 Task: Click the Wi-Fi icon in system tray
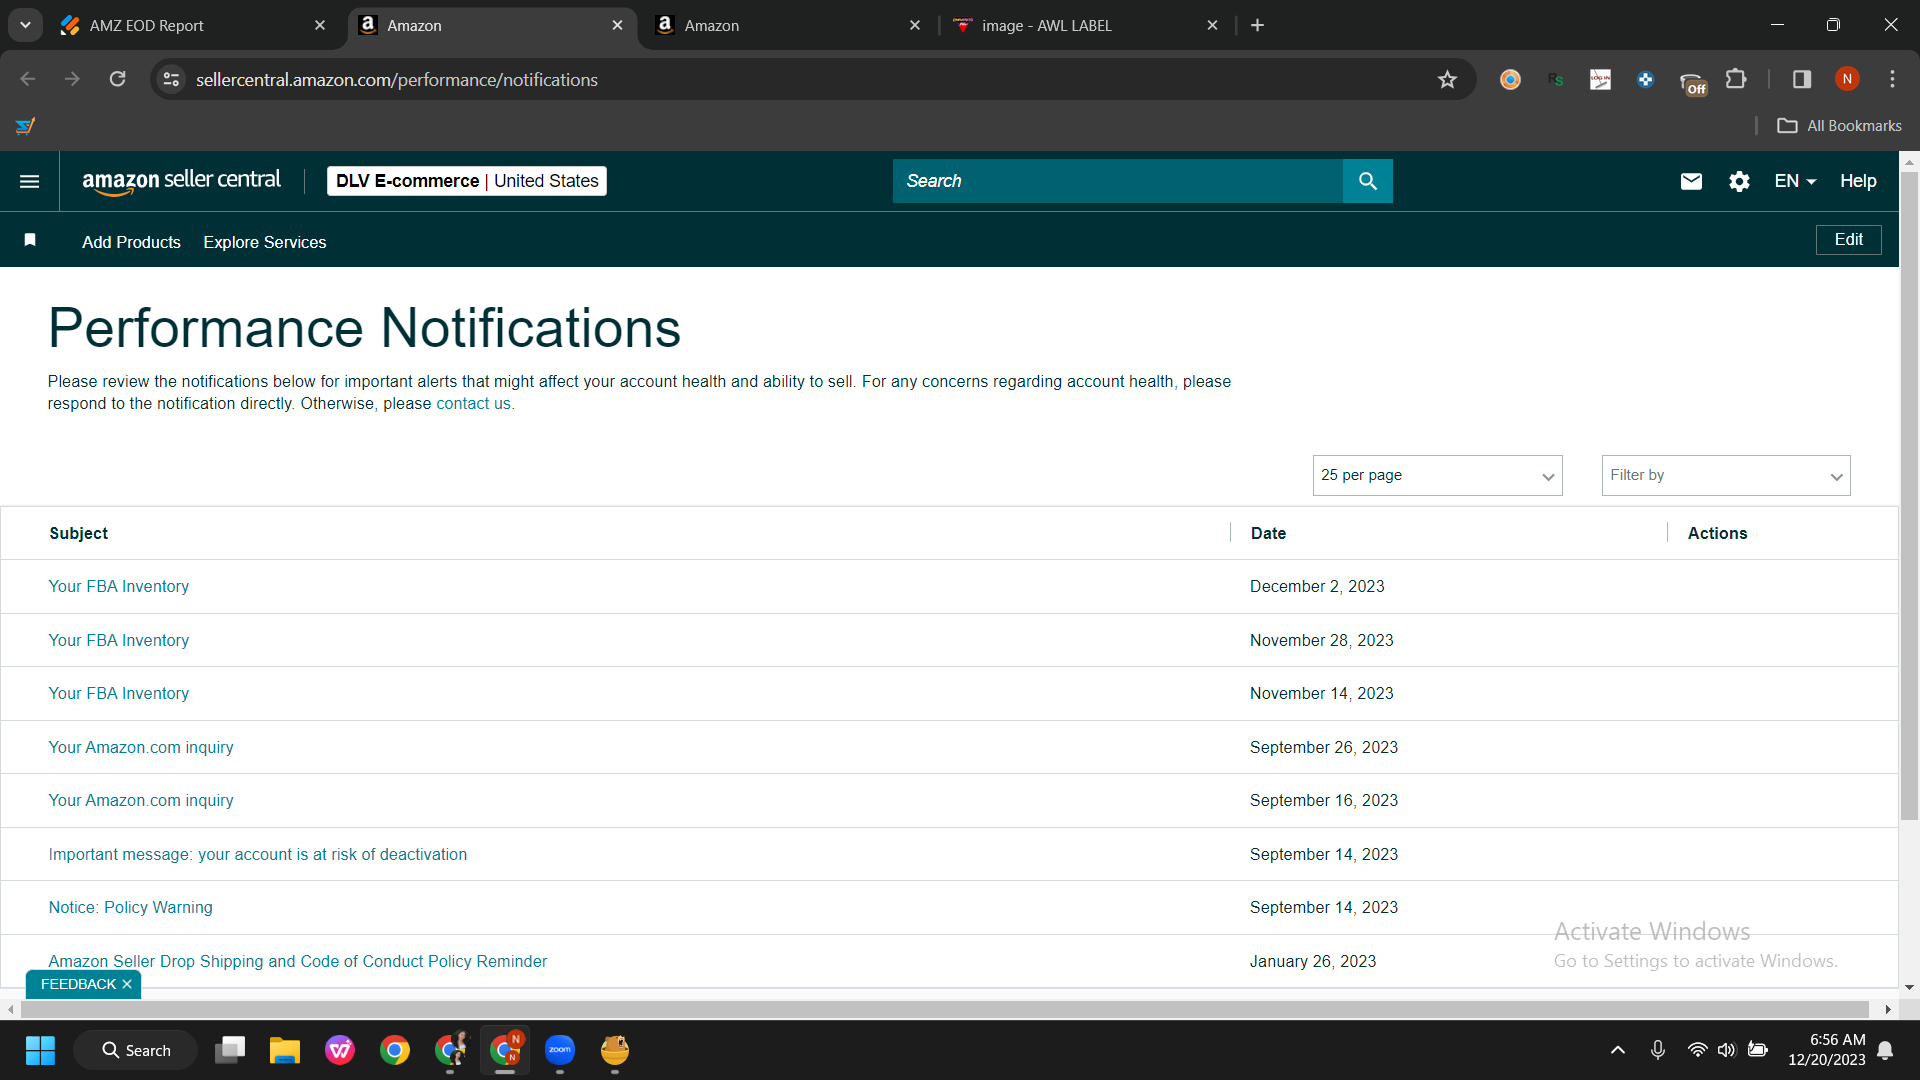pos(1697,1050)
